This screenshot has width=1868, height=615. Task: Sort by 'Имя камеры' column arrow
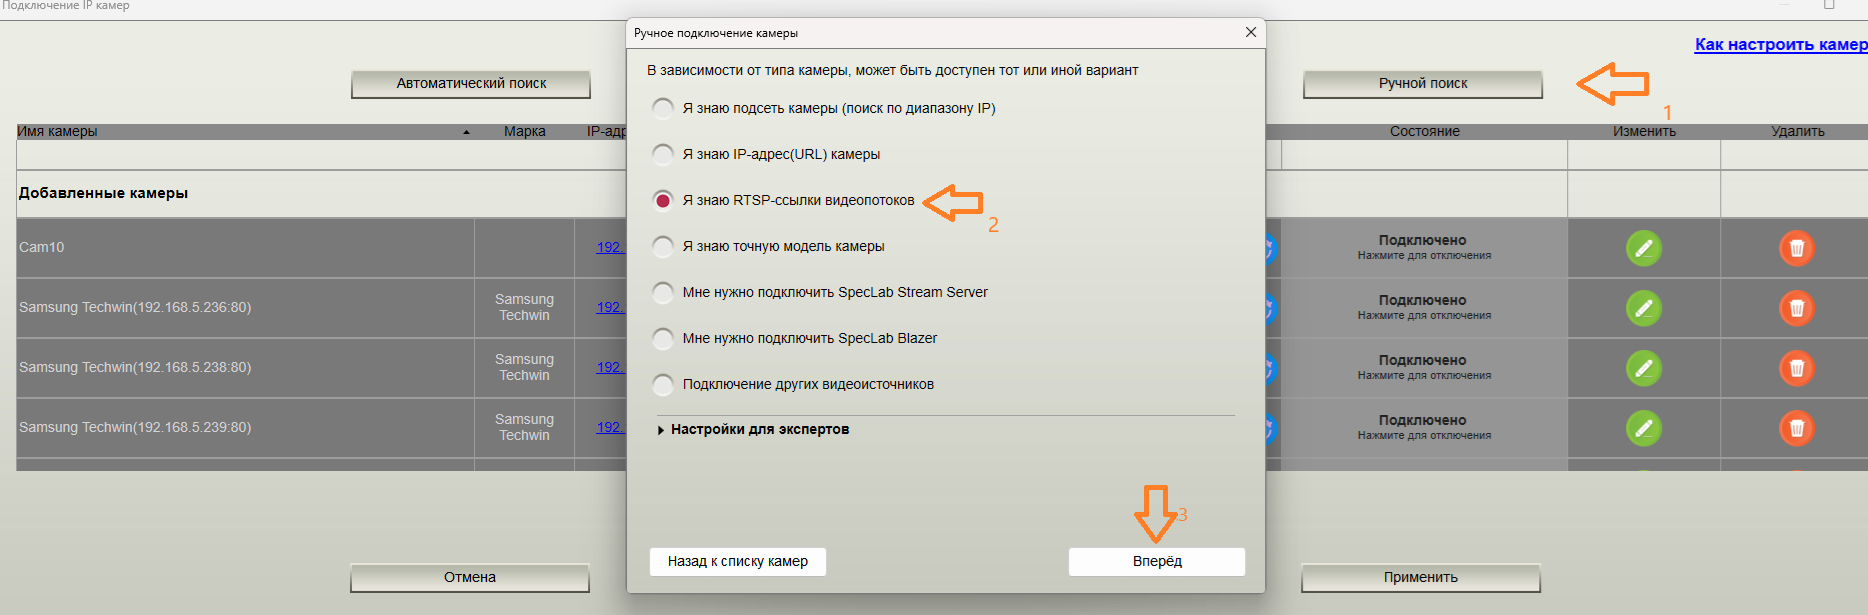[x=466, y=132]
